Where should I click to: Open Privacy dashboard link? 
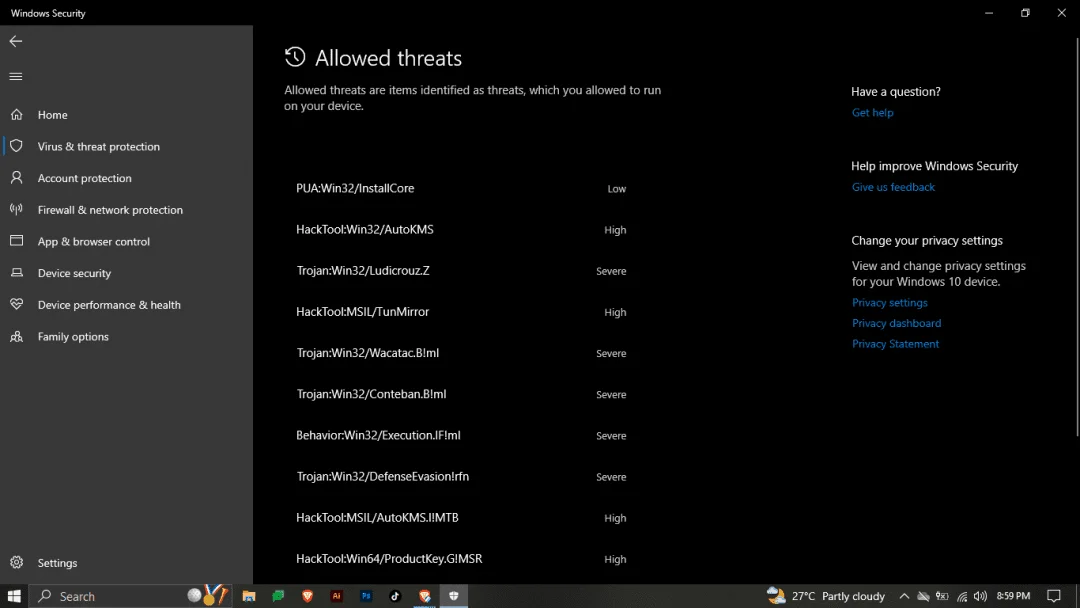(x=896, y=323)
